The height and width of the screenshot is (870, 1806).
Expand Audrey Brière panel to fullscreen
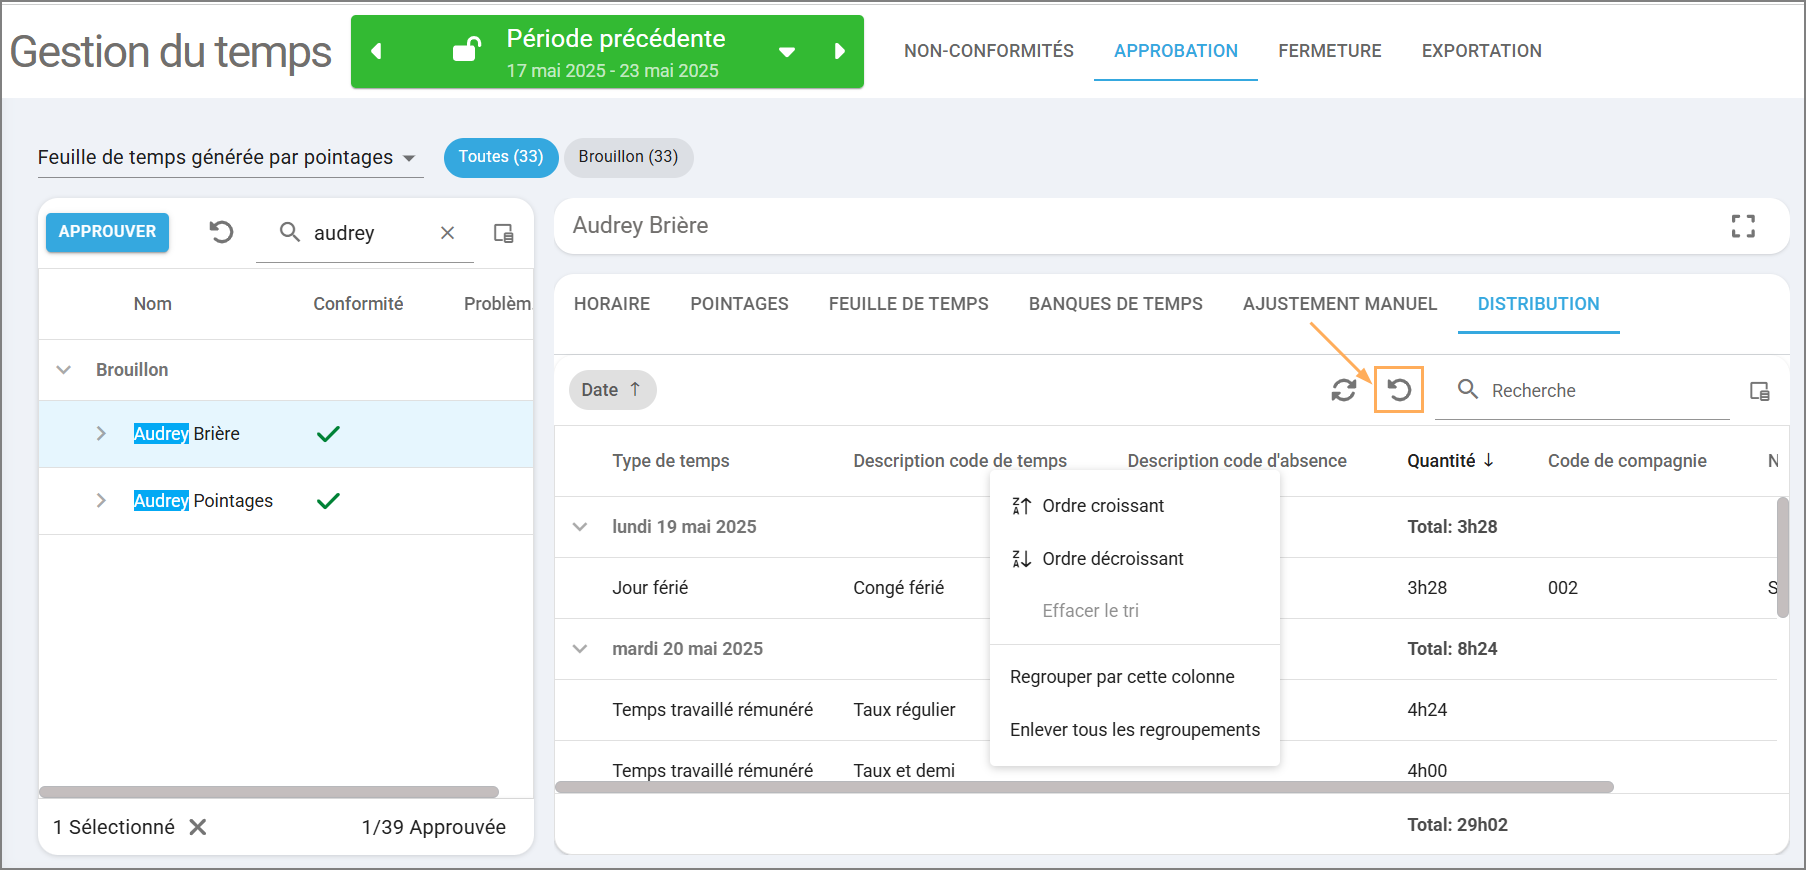point(1742,226)
